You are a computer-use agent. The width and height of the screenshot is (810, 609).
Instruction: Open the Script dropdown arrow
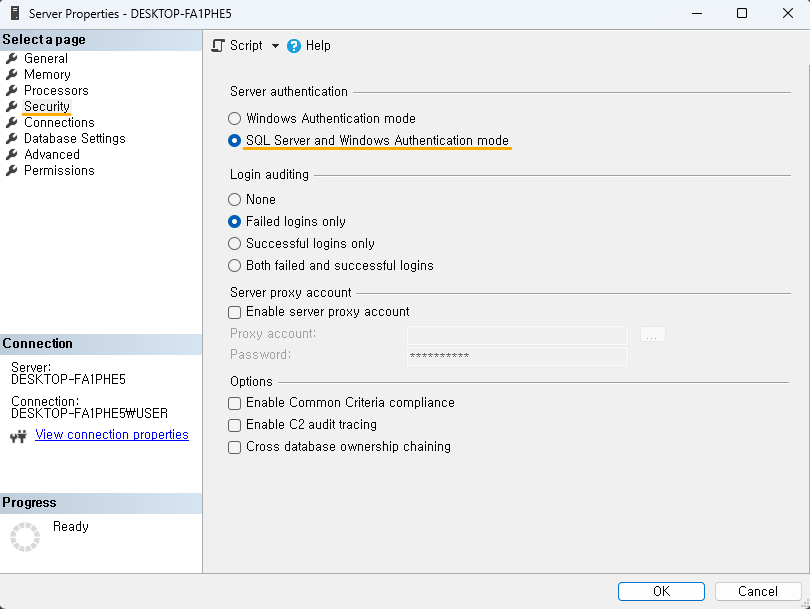[x=275, y=46]
